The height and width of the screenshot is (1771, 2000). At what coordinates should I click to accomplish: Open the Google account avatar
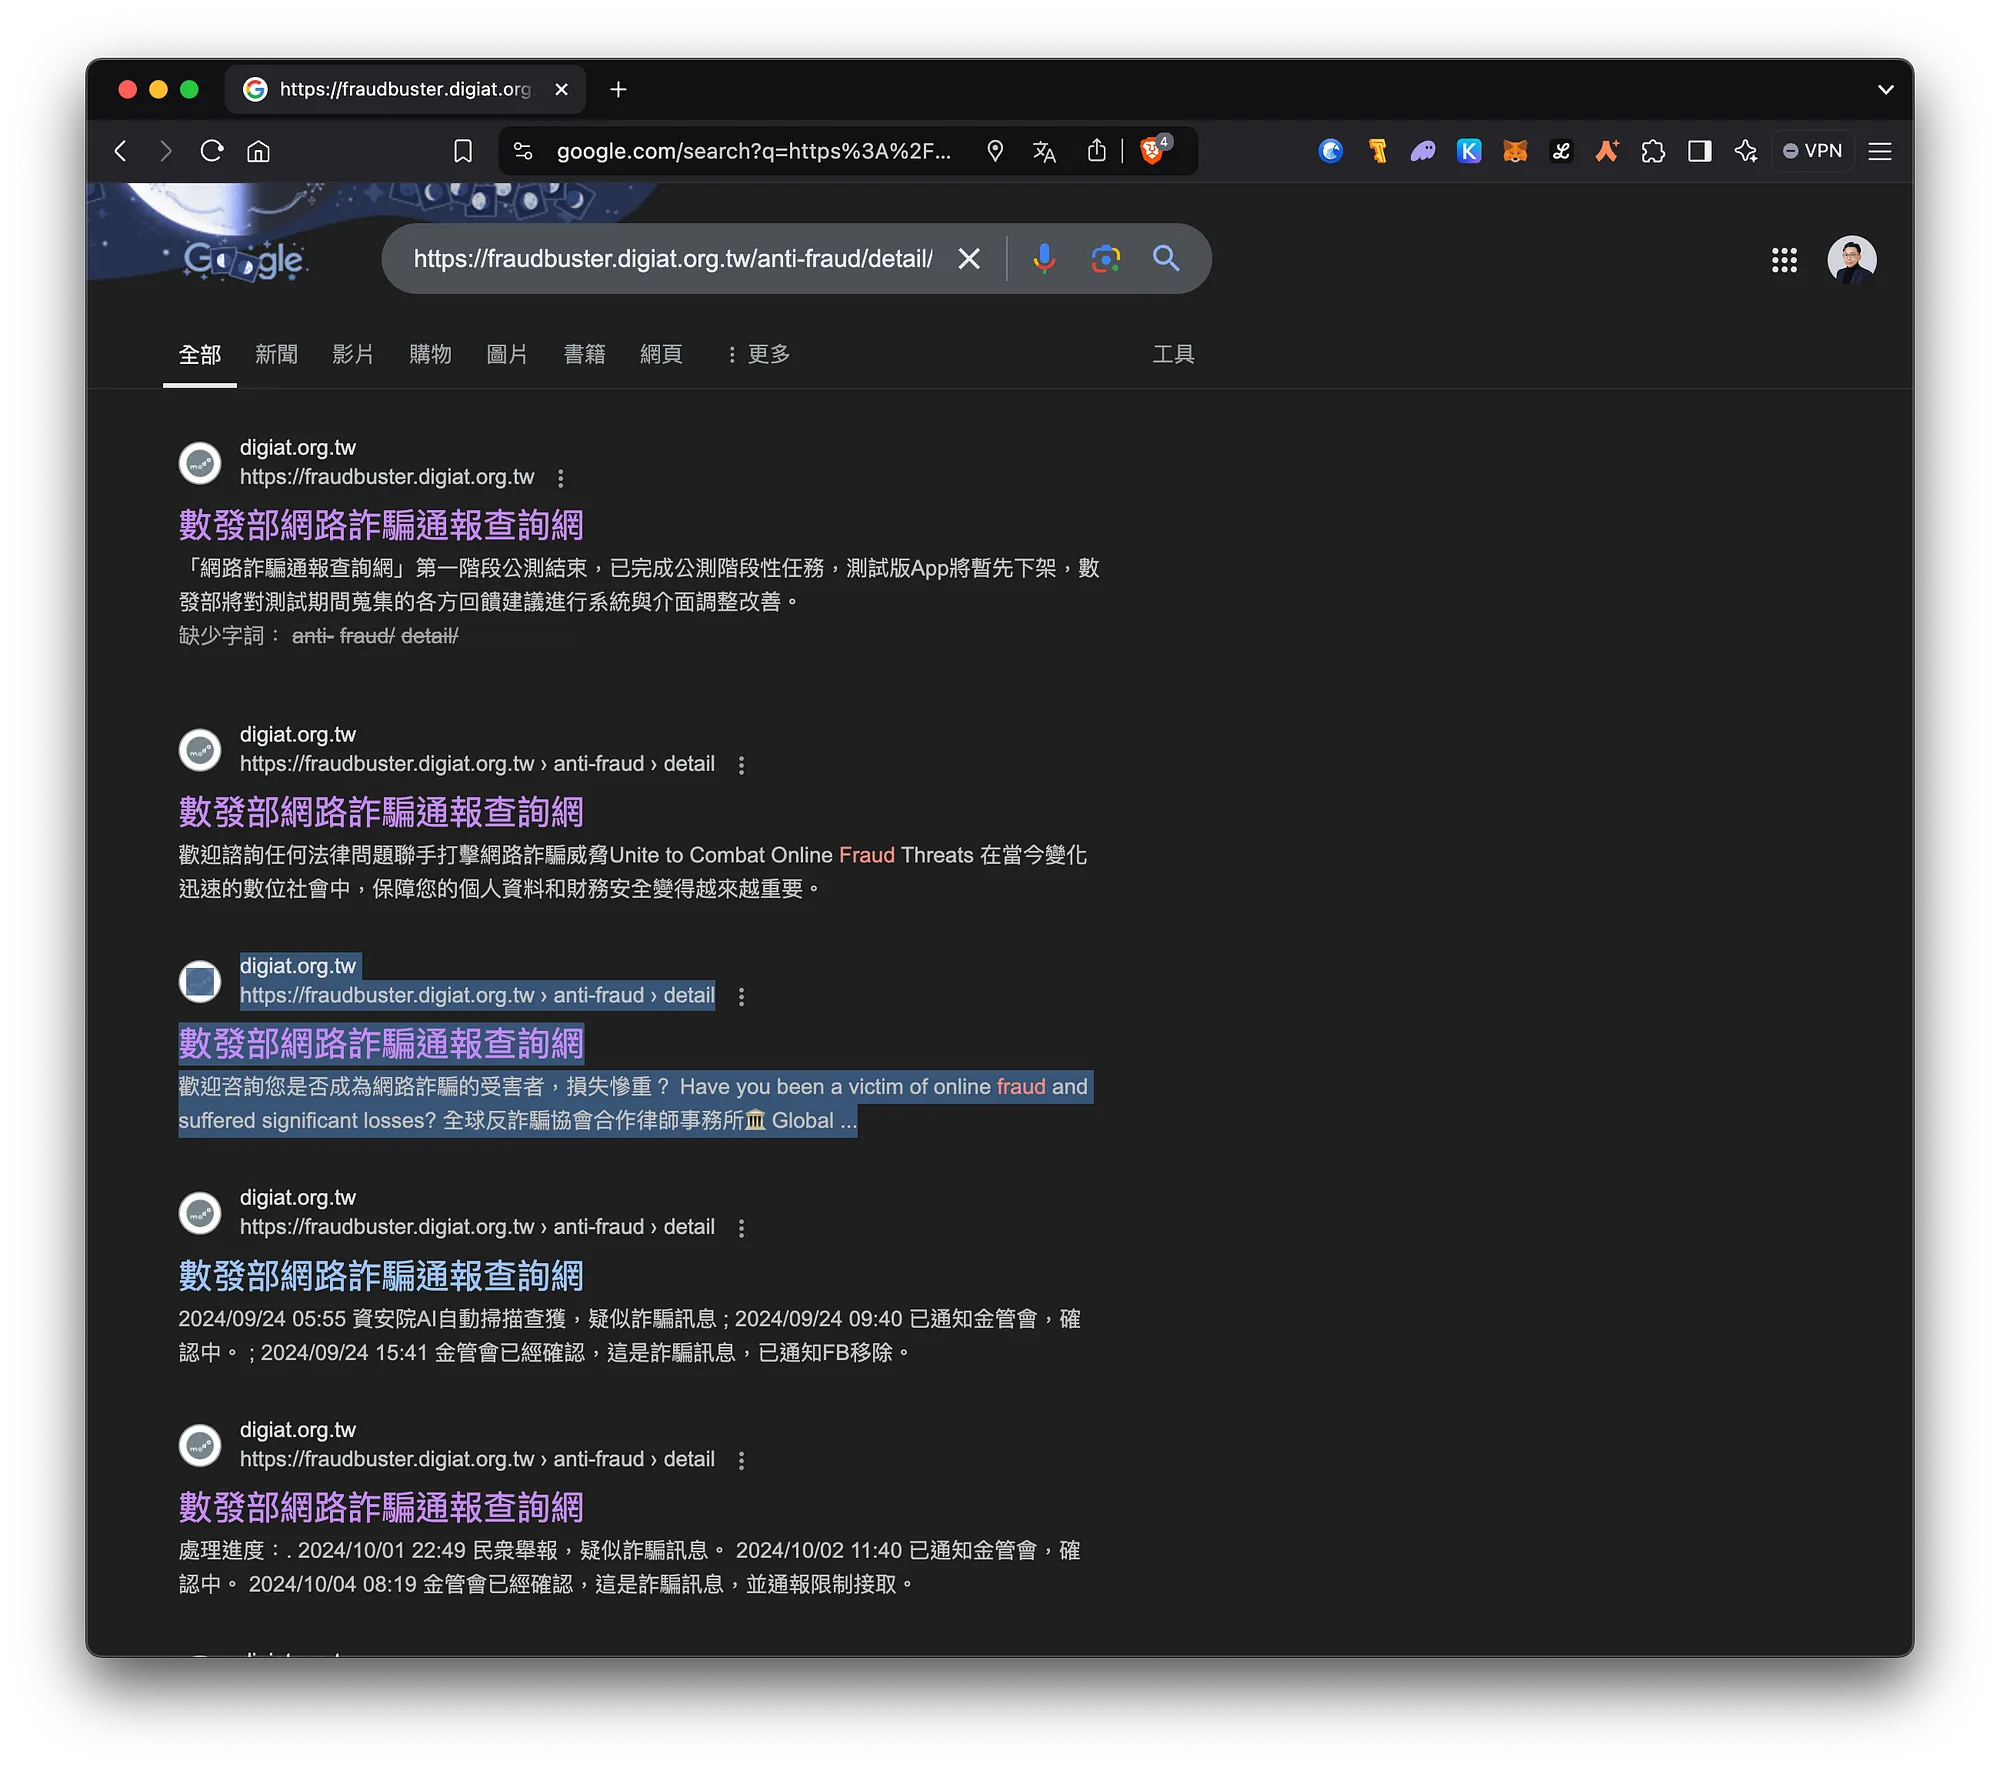(x=1851, y=260)
